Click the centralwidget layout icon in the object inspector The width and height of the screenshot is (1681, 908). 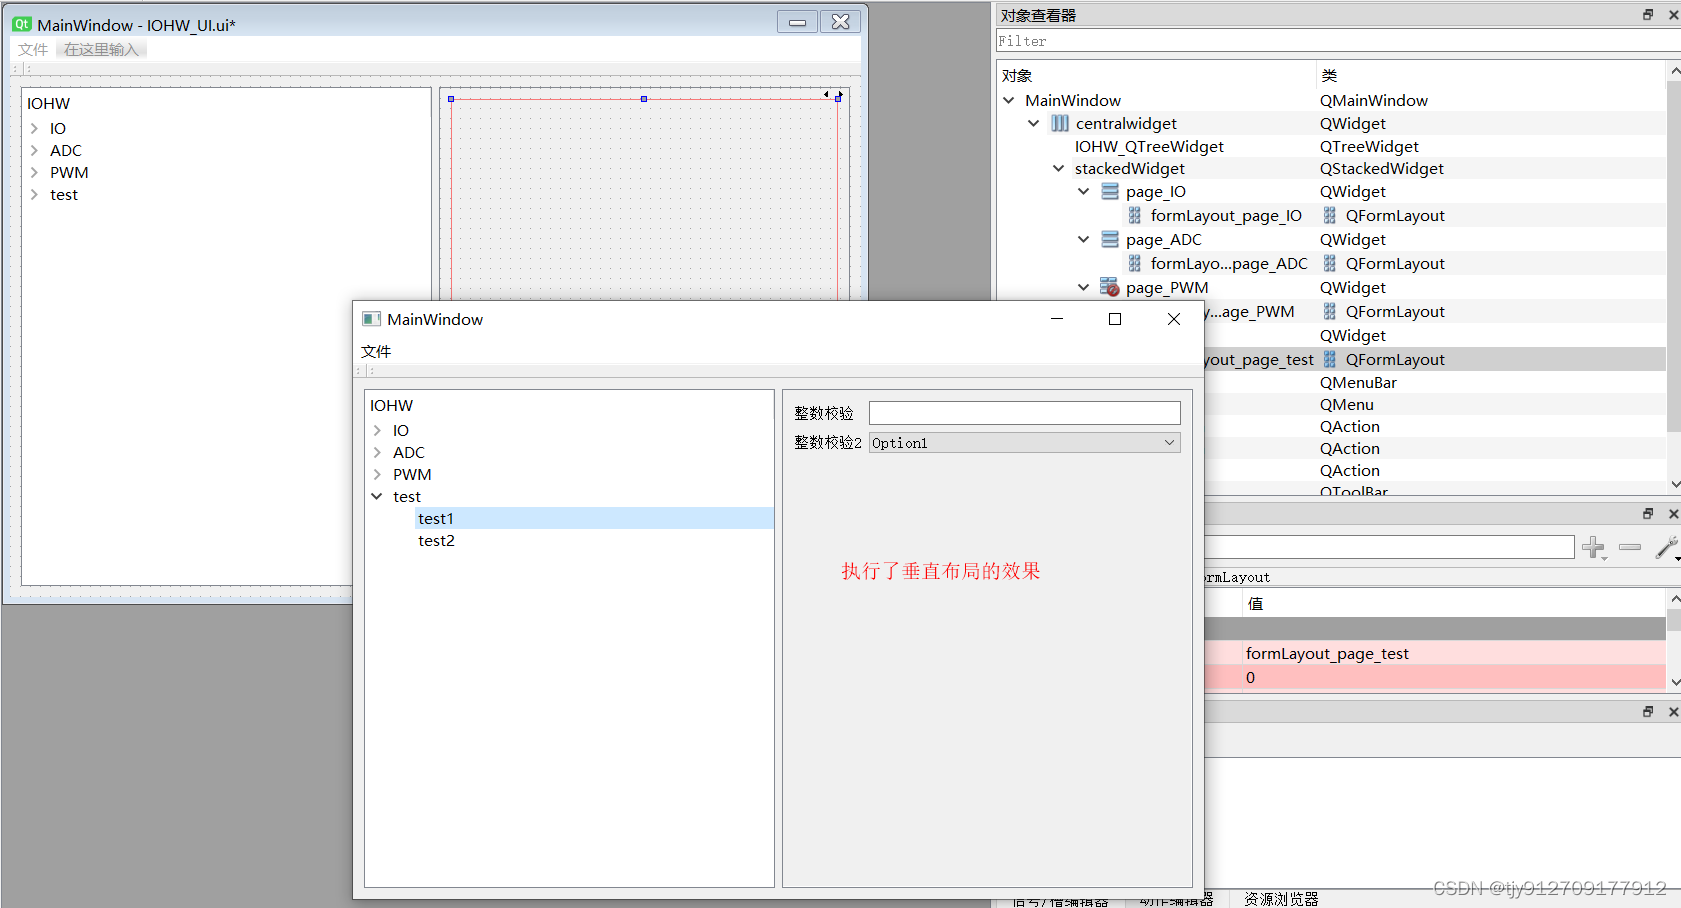pyautogui.click(x=1060, y=123)
